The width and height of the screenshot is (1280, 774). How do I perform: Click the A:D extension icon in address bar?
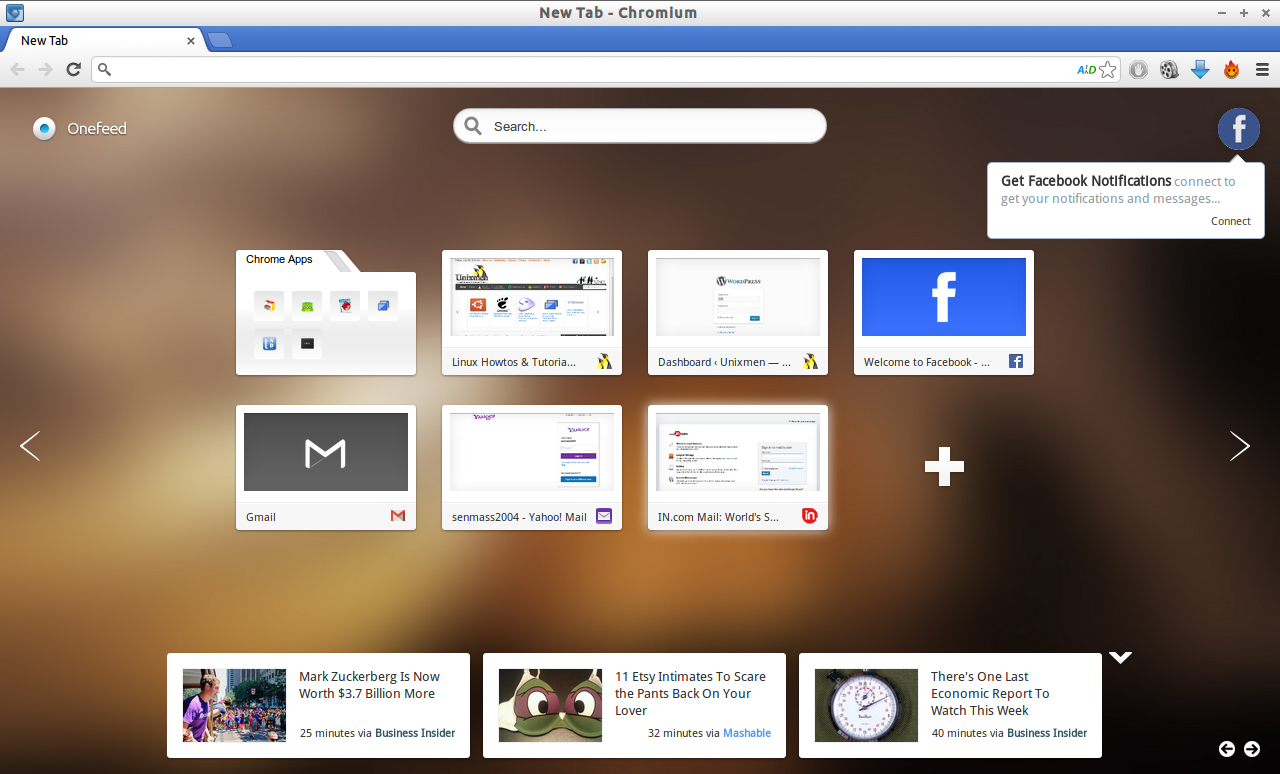(x=1086, y=70)
